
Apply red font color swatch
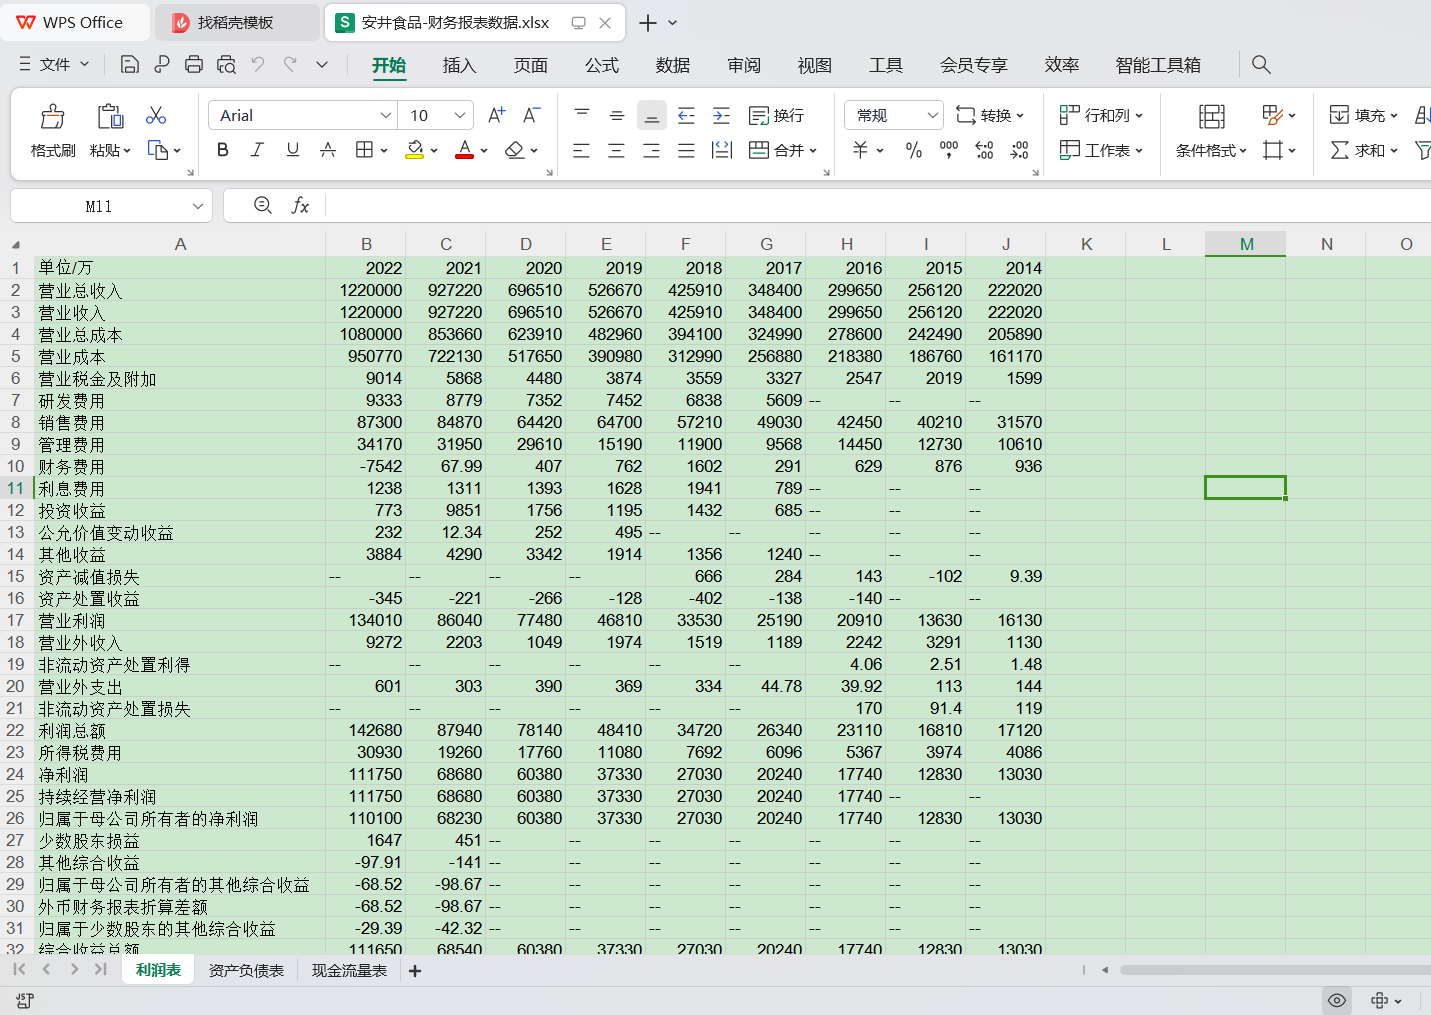point(464,150)
